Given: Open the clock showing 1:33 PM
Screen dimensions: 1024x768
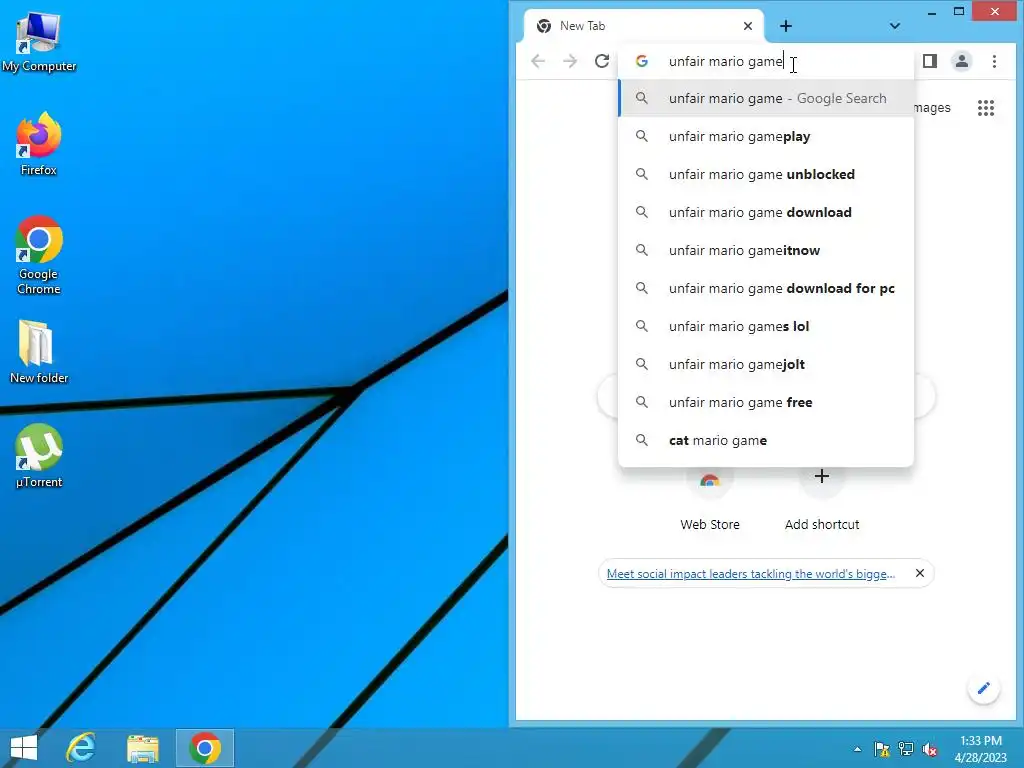Looking at the screenshot, I should click(x=981, y=749).
